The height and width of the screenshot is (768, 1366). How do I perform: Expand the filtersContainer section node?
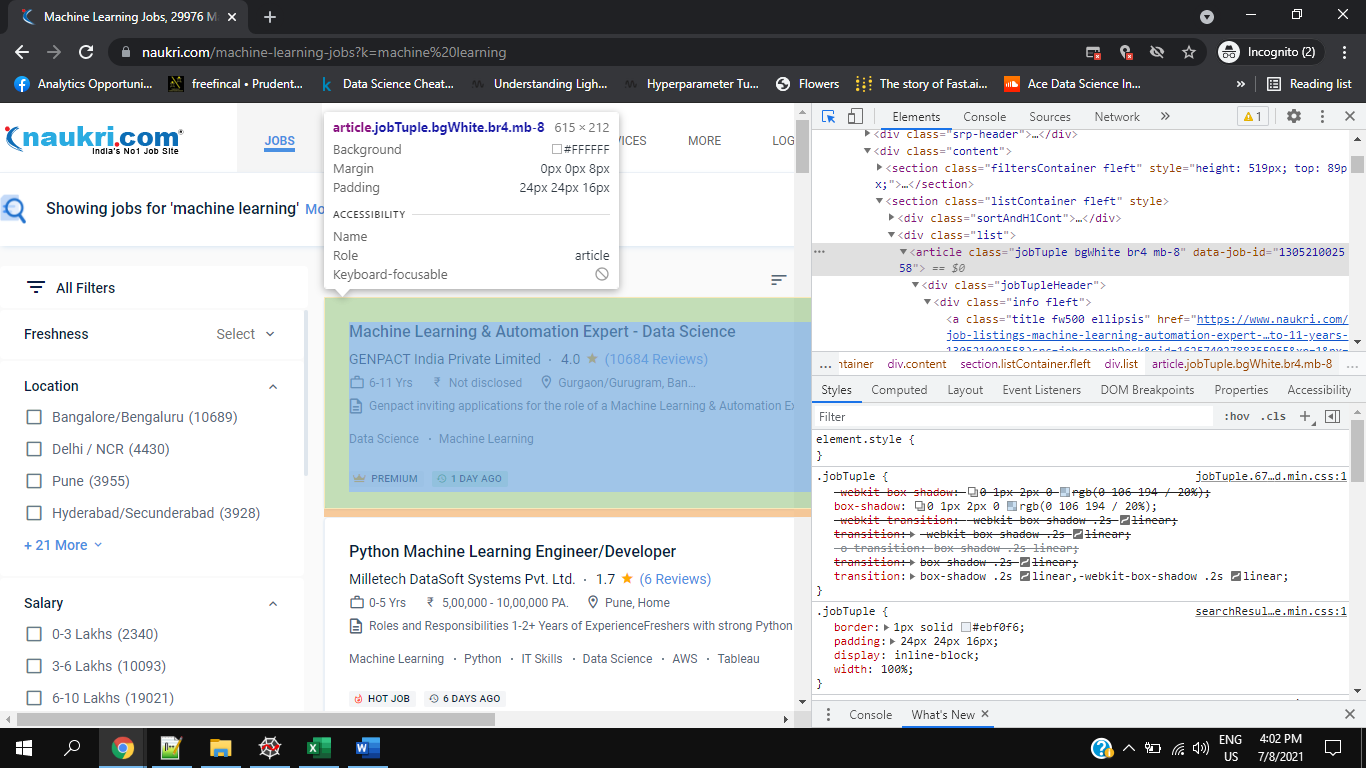pyautogui.click(x=880, y=168)
